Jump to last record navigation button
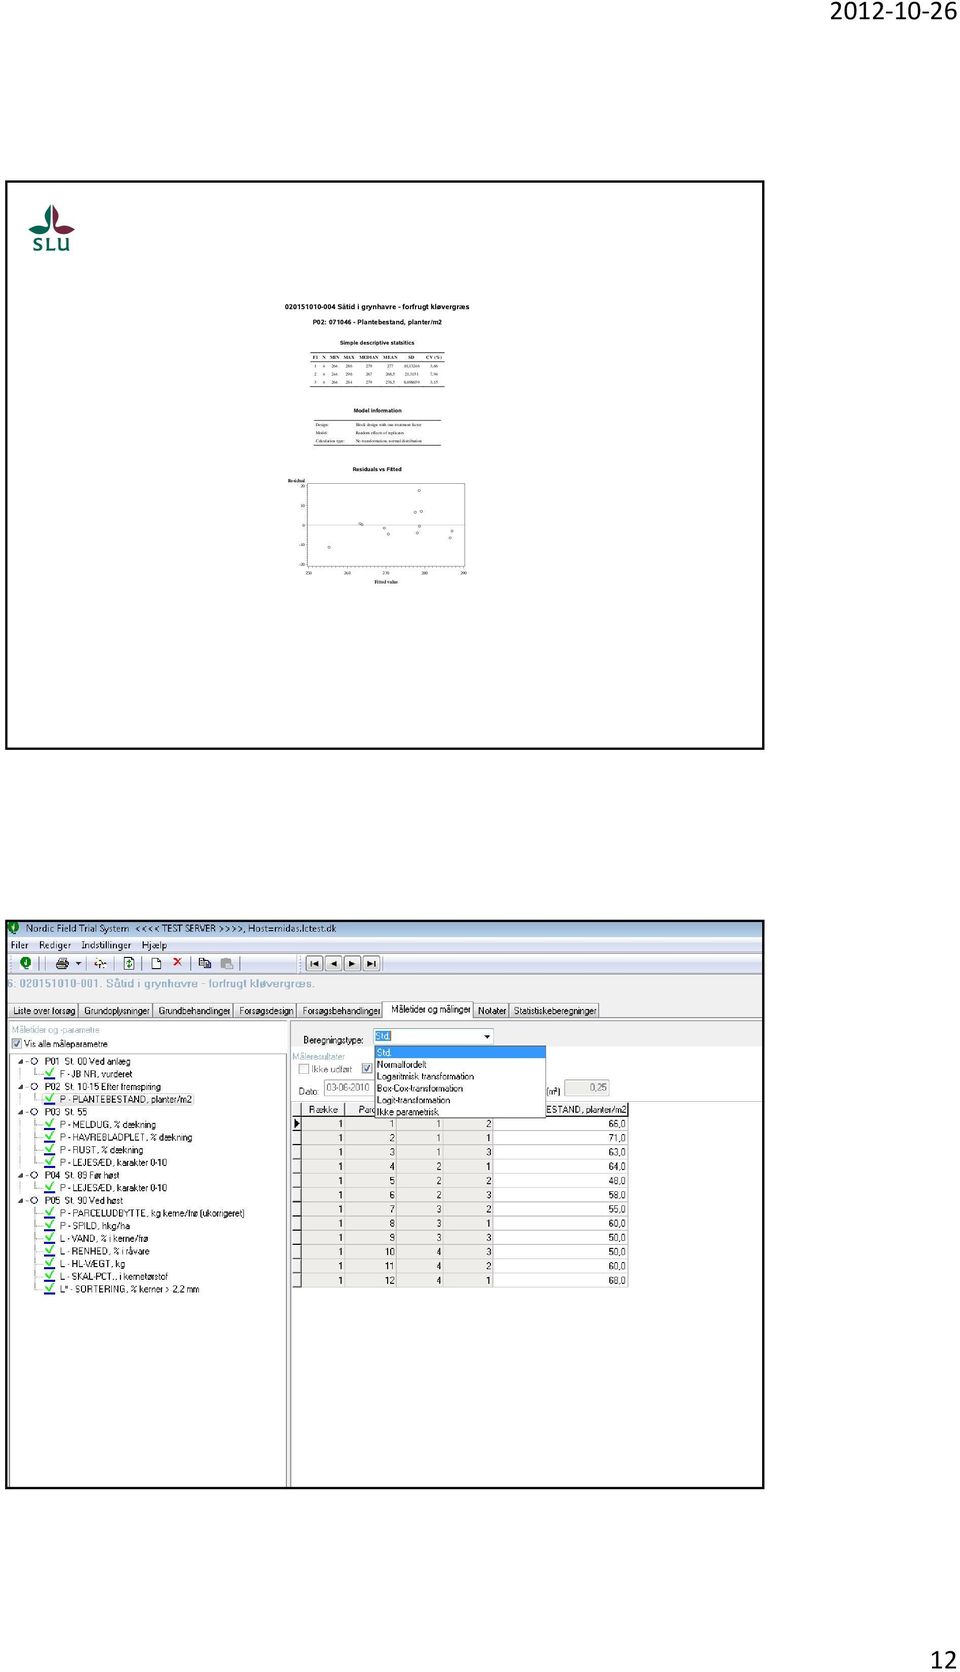This screenshot has height=1672, width=960. click(371, 964)
